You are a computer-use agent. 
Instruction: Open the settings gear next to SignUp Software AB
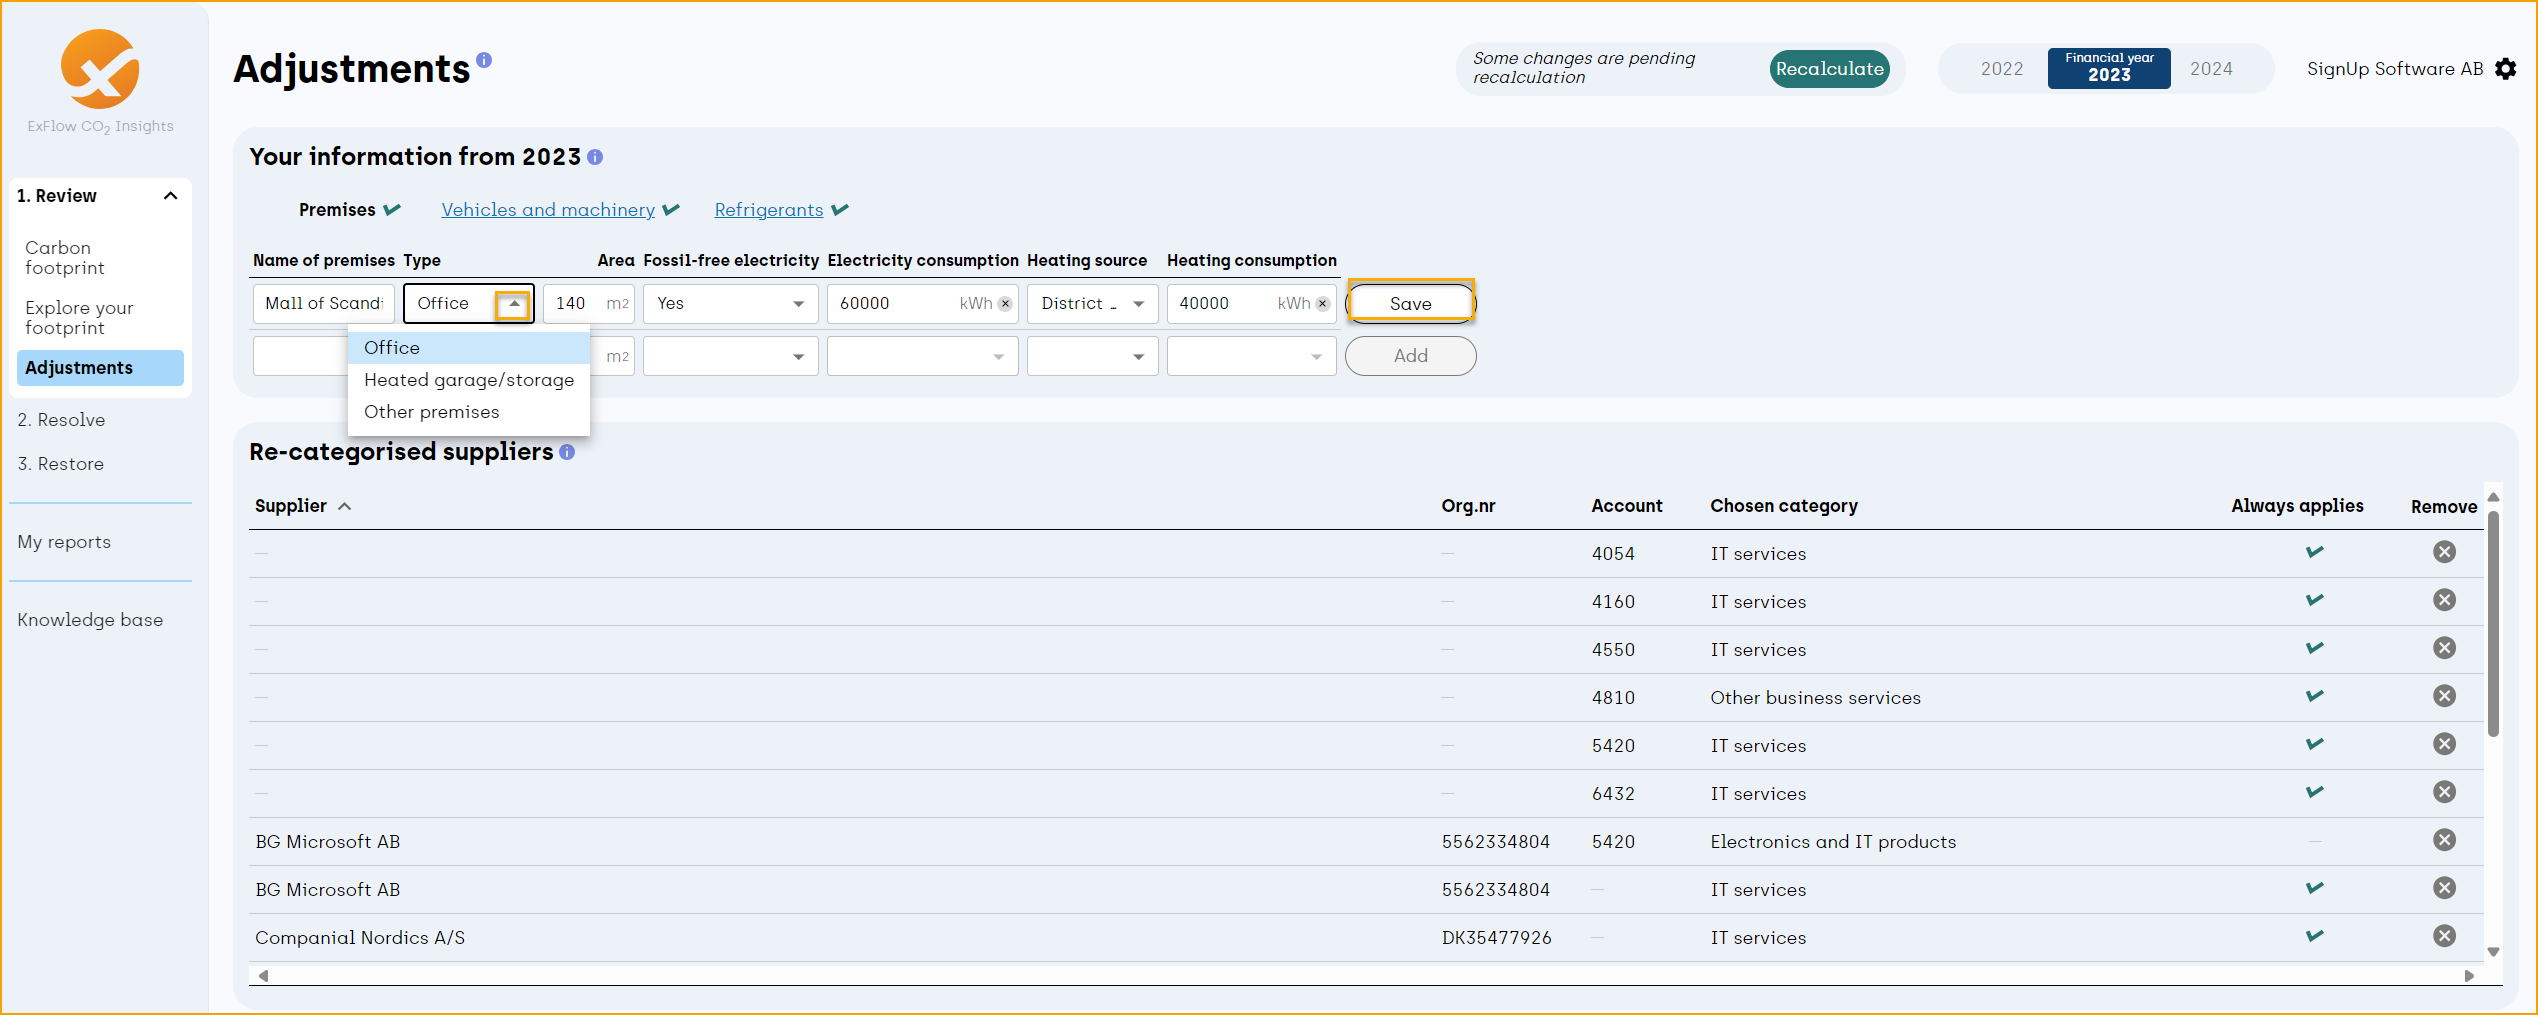tap(2507, 68)
